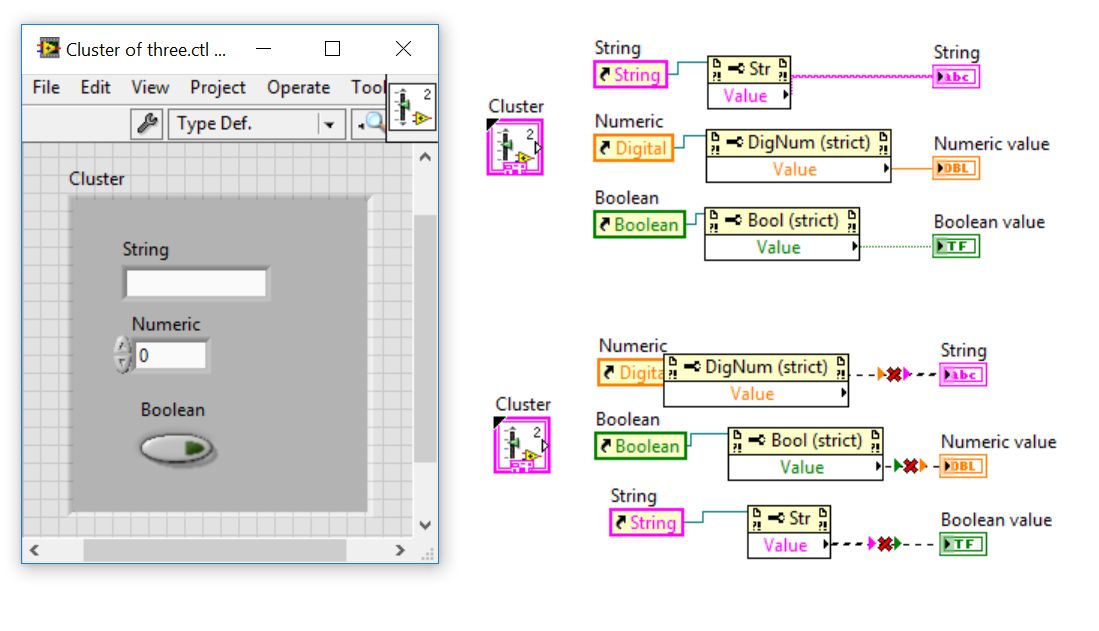Decrement the Numeric control with the down arrow
The image size is (1099, 631).
[x=123, y=363]
